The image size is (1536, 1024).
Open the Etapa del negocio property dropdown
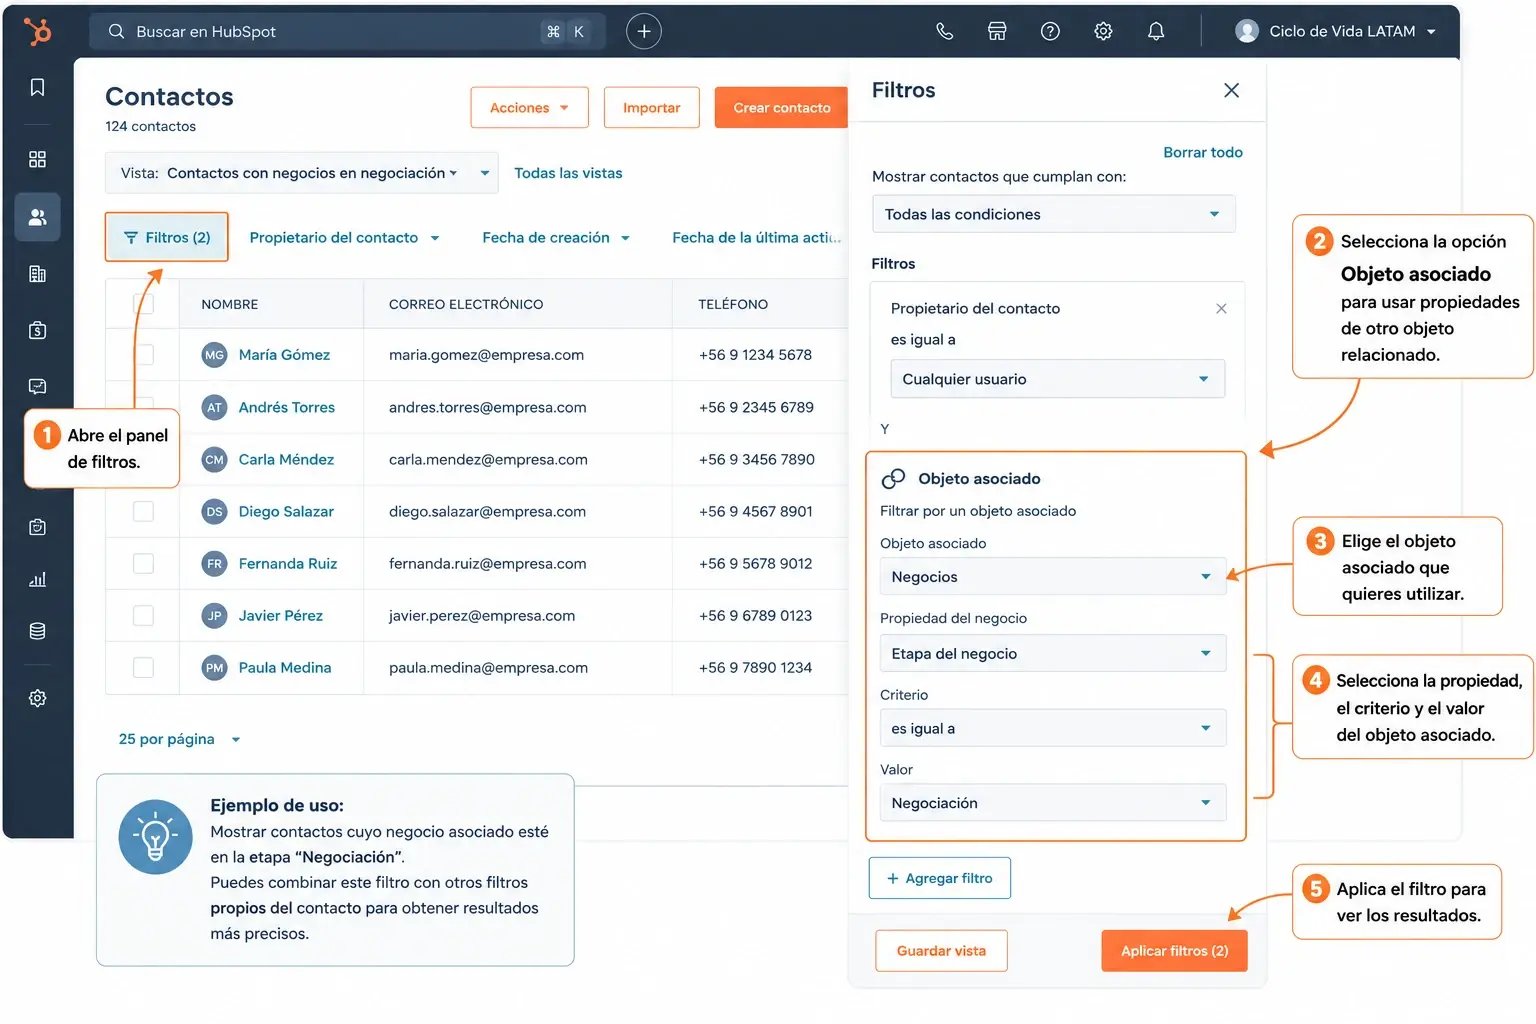[x=1052, y=653]
